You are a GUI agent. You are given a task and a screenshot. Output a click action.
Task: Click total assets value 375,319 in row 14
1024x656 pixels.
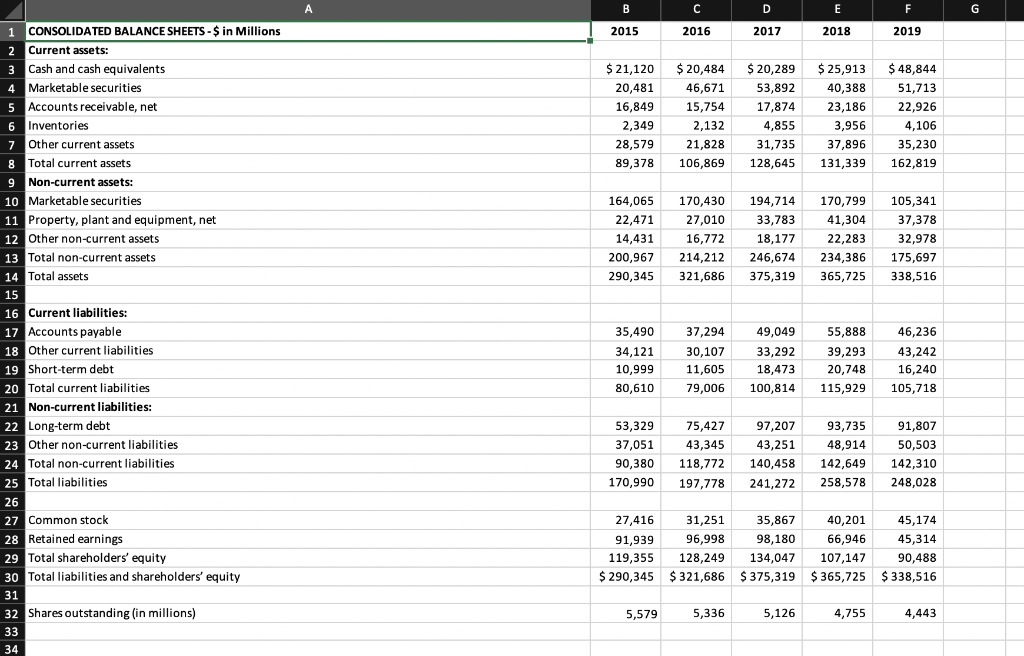[x=767, y=276]
